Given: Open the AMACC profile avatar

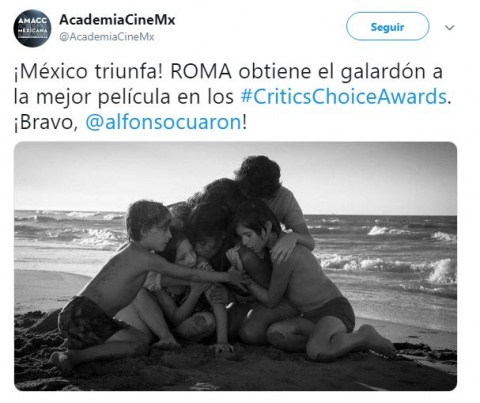Looking at the screenshot, I should click(x=32, y=28).
